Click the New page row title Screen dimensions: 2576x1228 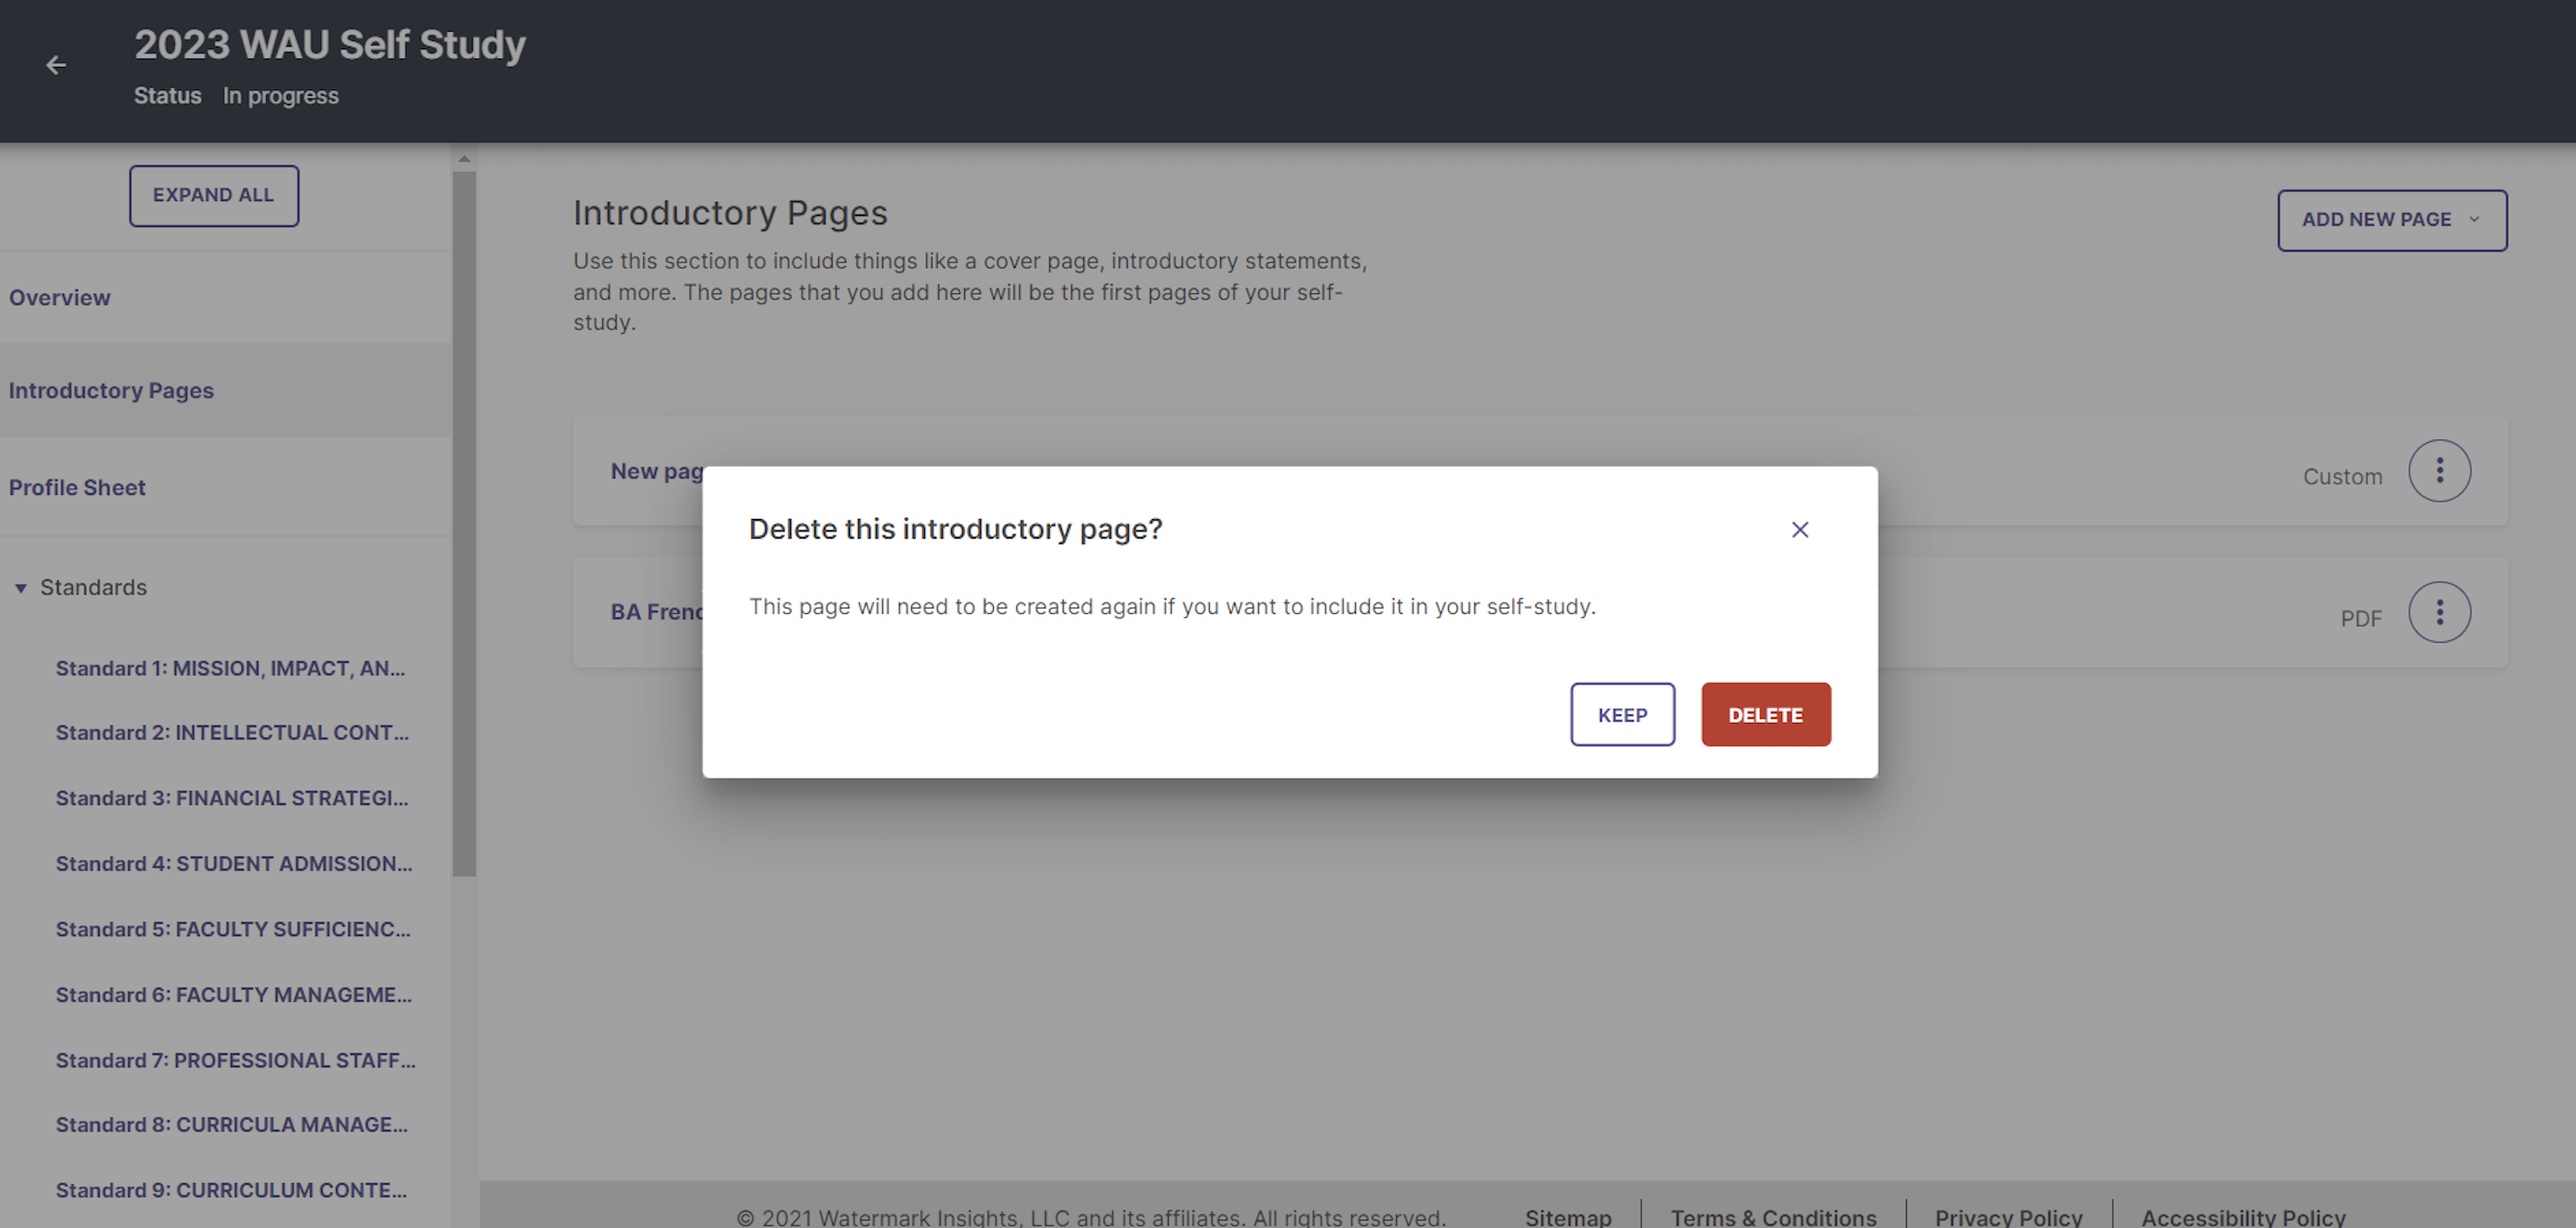[x=657, y=471]
